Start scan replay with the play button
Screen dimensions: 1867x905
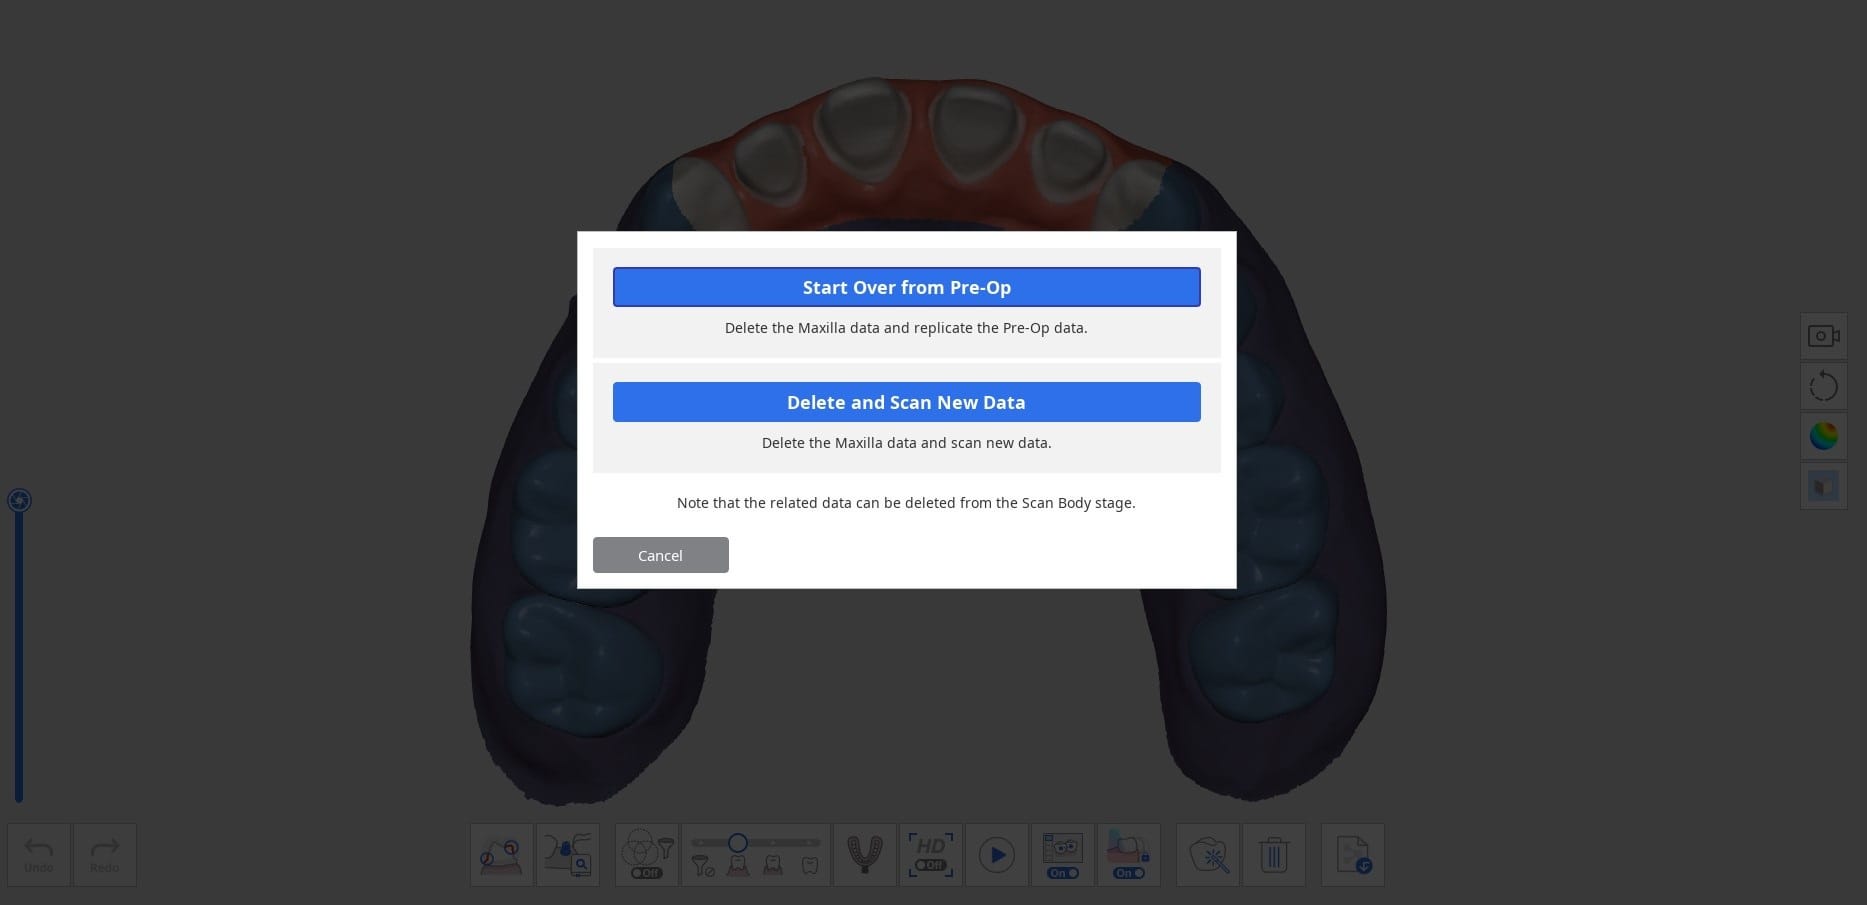(x=997, y=854)
